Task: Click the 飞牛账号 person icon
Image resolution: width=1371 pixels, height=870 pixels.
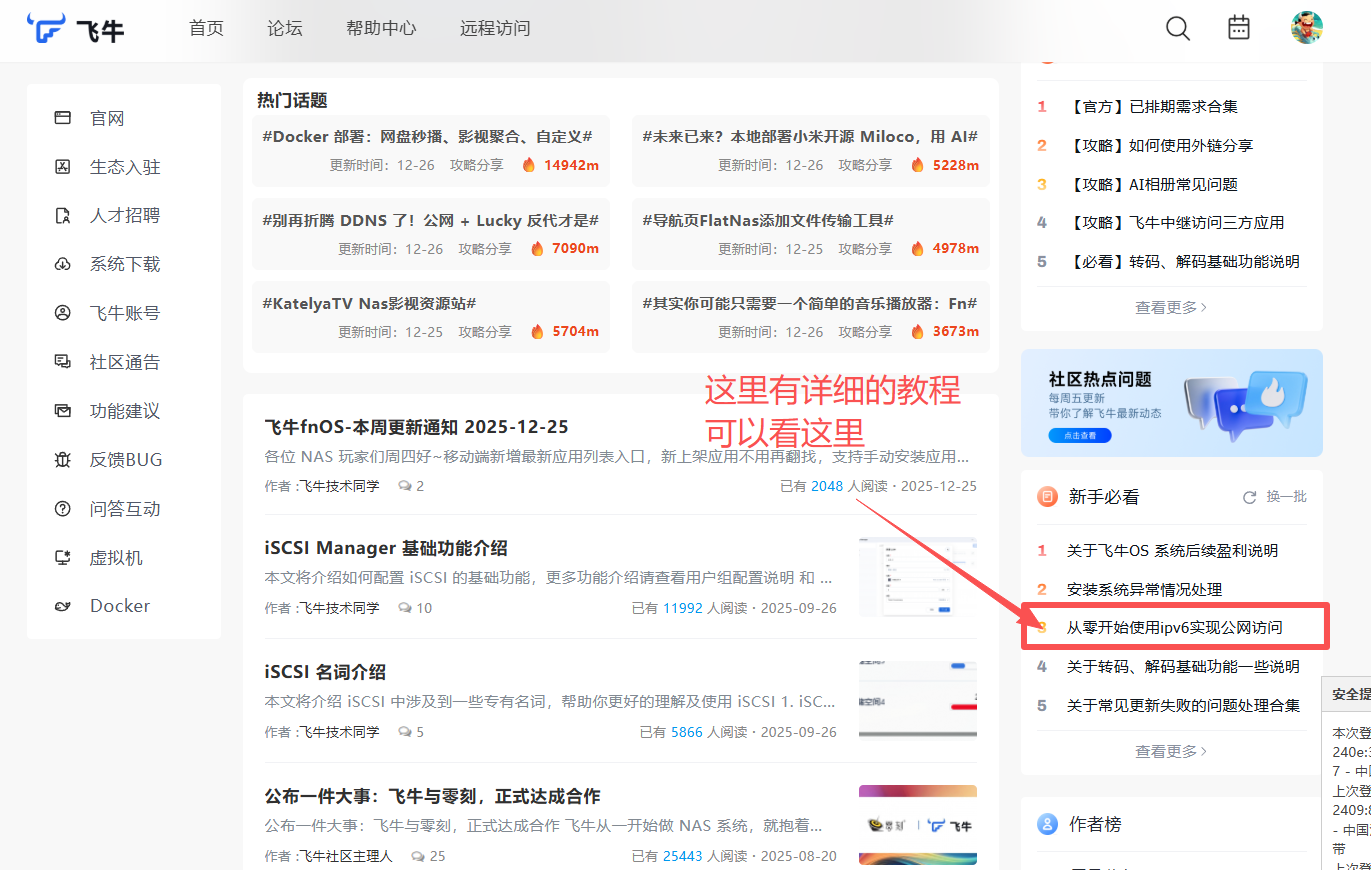Action: [63, 313]
